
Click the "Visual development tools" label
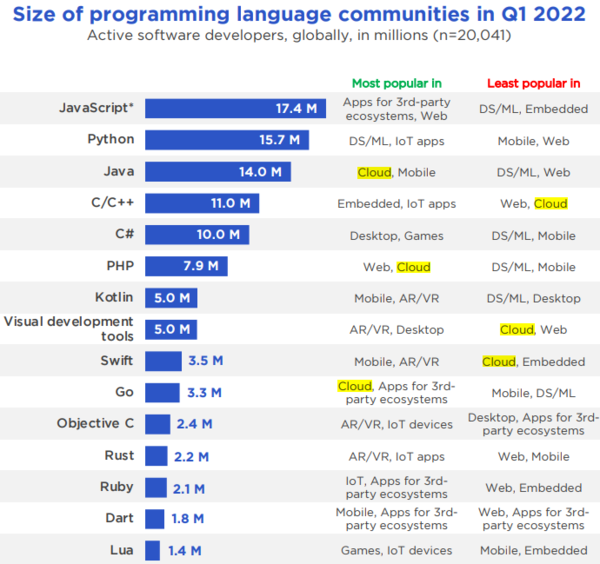click(69, 329)
